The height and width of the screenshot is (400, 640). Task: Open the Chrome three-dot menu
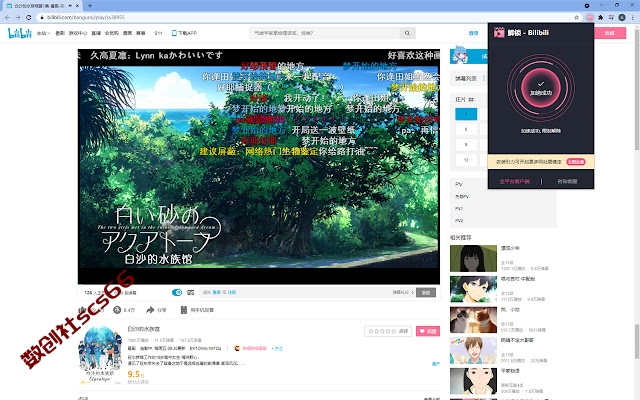click(633, 17)
